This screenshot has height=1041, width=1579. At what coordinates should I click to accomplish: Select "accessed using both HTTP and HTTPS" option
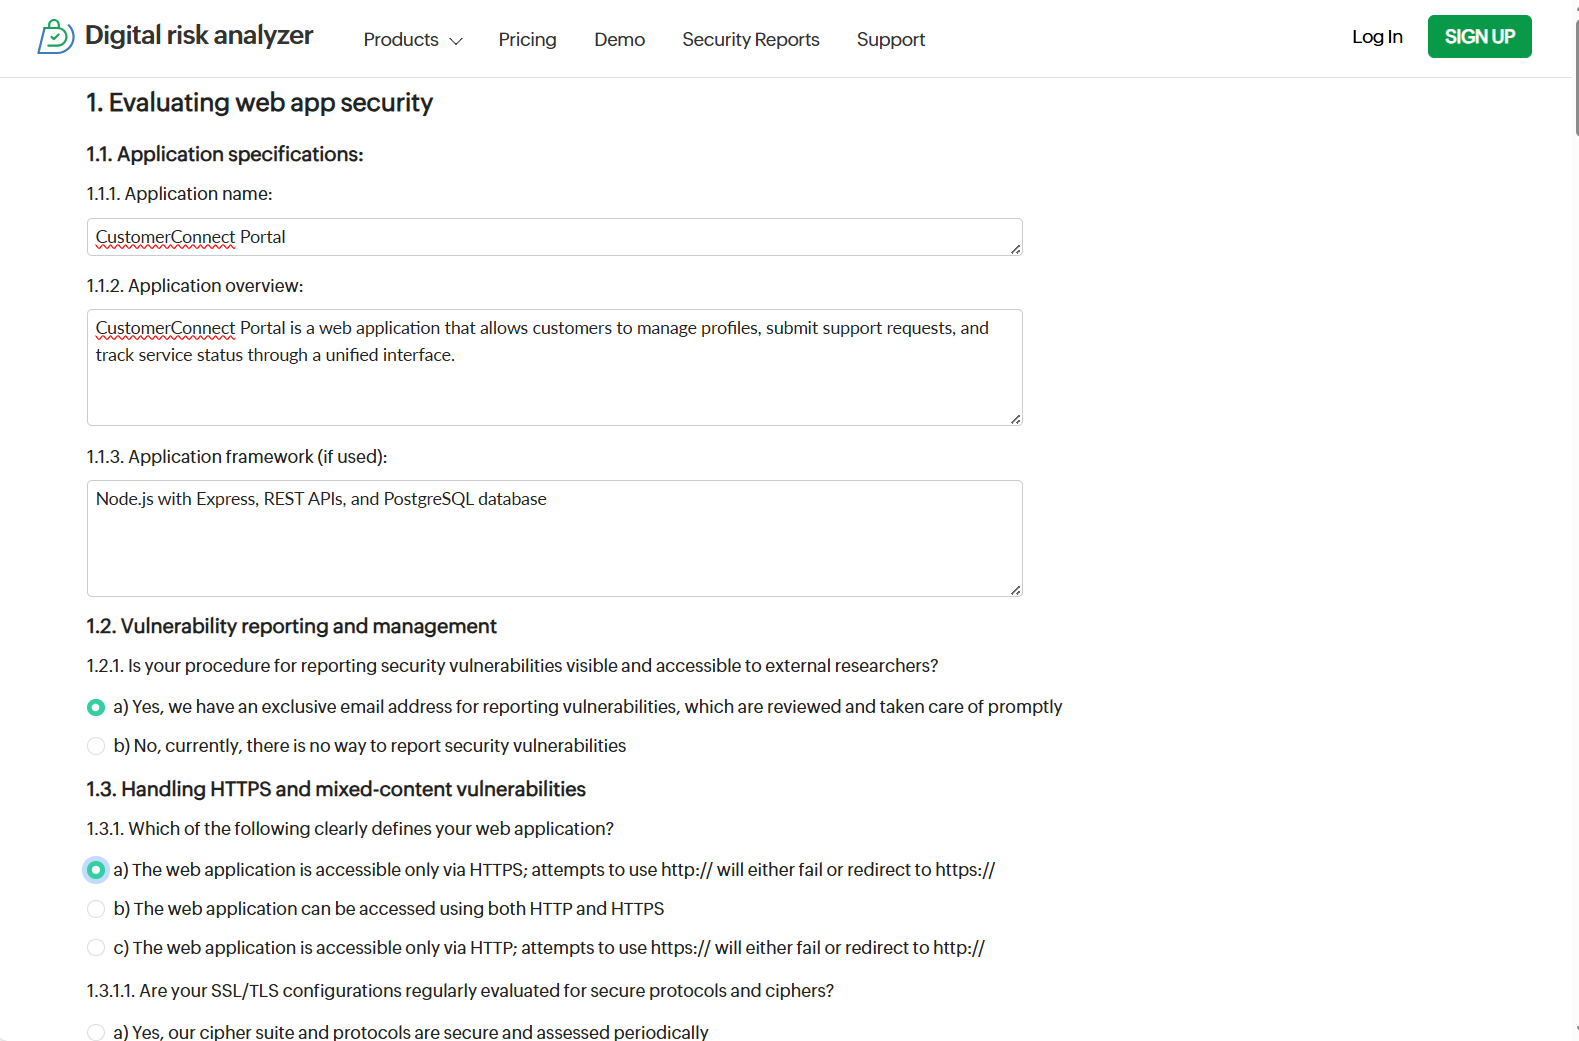(96, 909)
